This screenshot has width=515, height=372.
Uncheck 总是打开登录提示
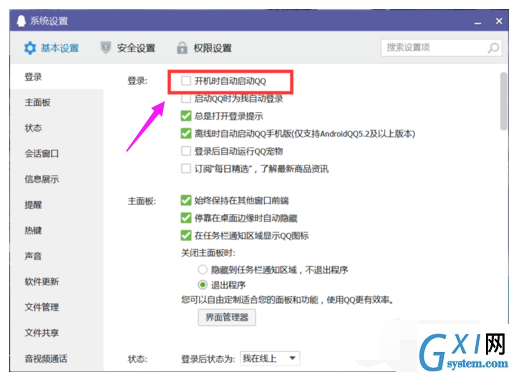pyautogui.click(x=186, y=116)
